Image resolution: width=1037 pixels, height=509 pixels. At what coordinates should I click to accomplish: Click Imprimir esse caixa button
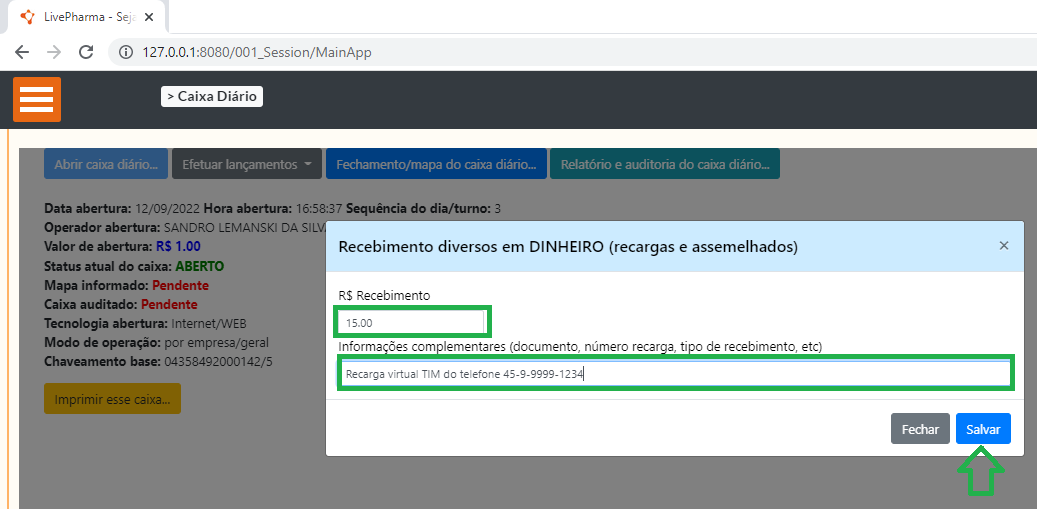[x=112, y=399]
